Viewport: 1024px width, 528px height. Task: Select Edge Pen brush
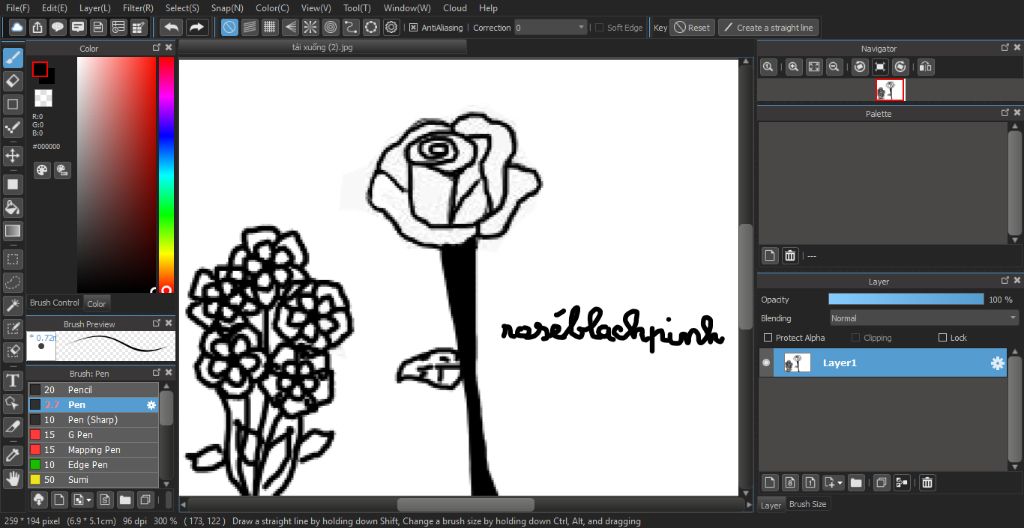click(93, 465)
